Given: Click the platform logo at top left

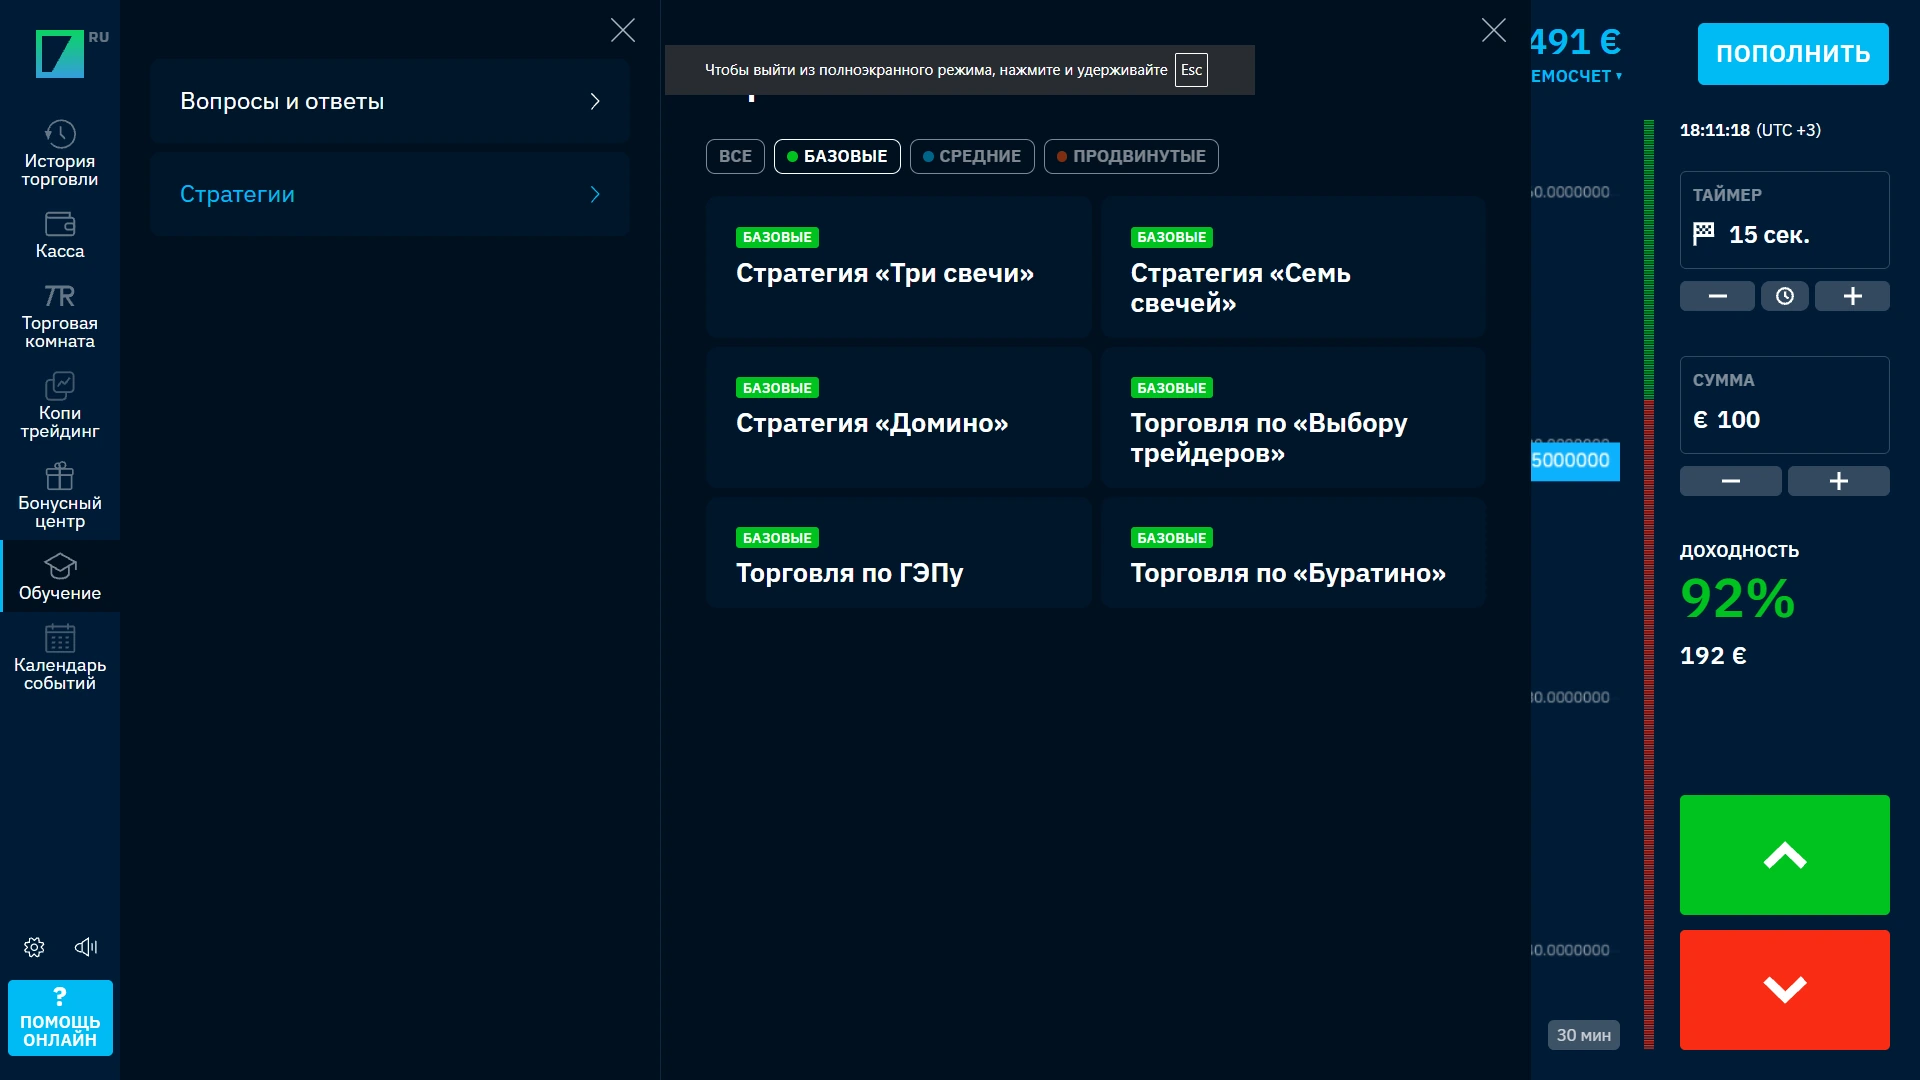Looking at the screenshot, I should coord(60,53).
